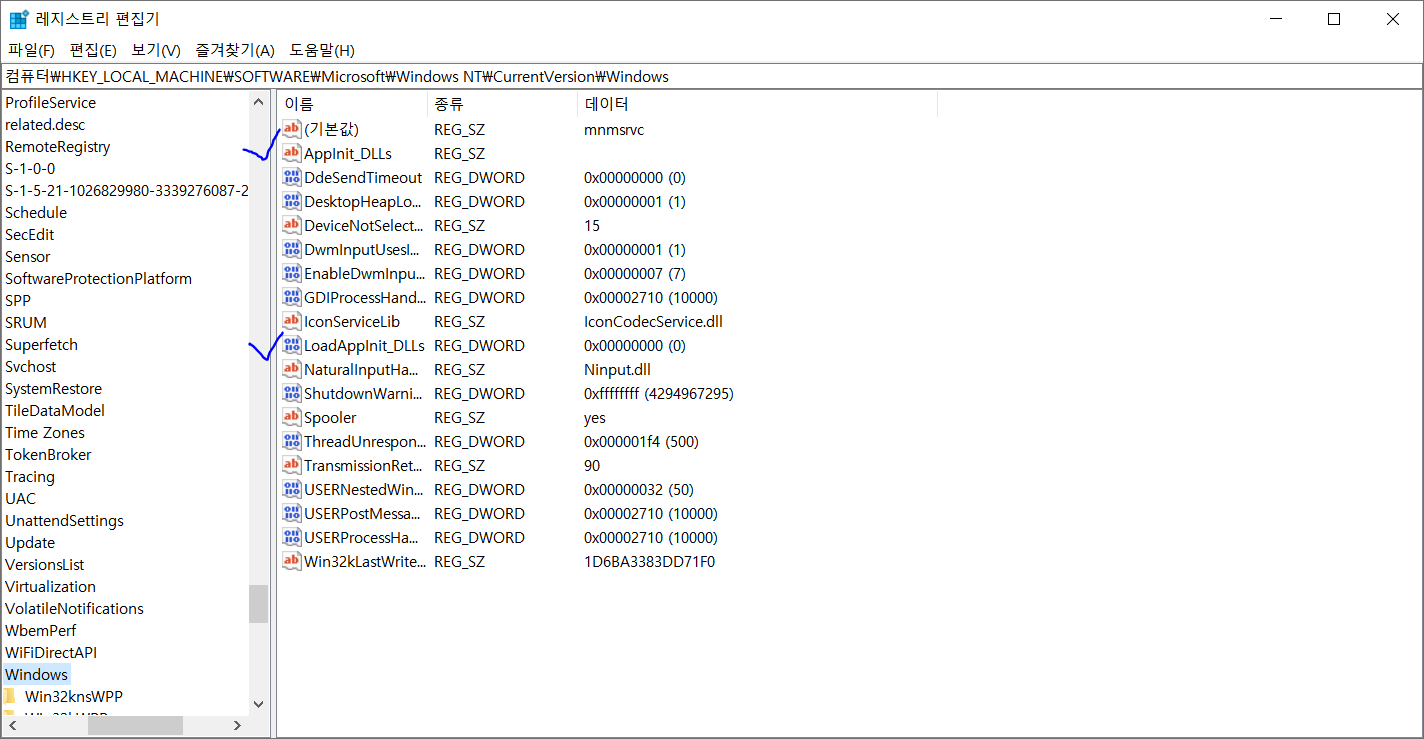Select the WiFiDirectAPI key

pos(51,652)
